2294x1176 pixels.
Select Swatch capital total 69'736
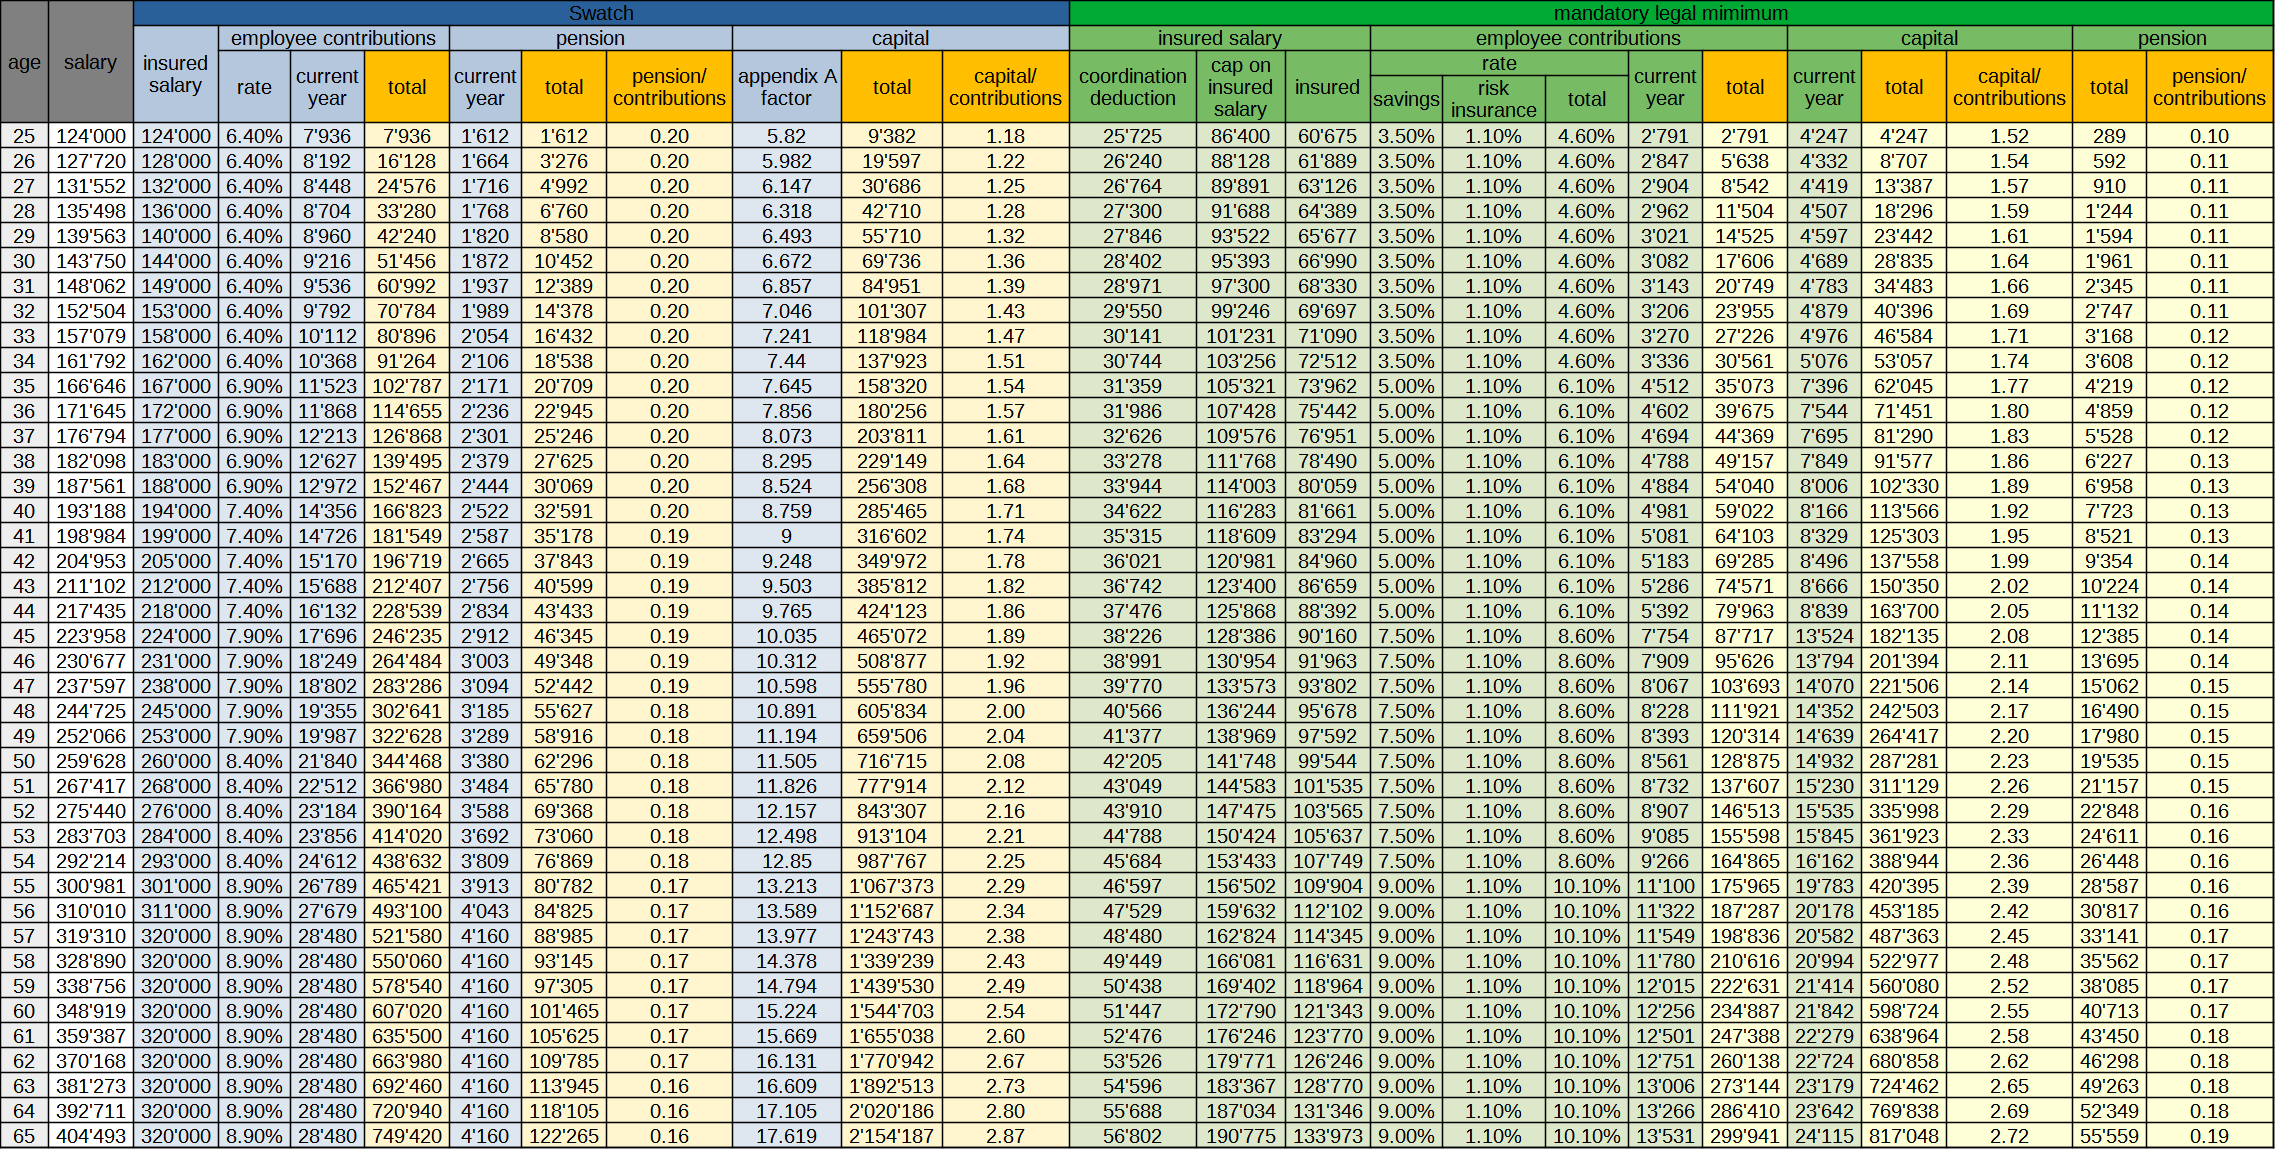(891, 261)
